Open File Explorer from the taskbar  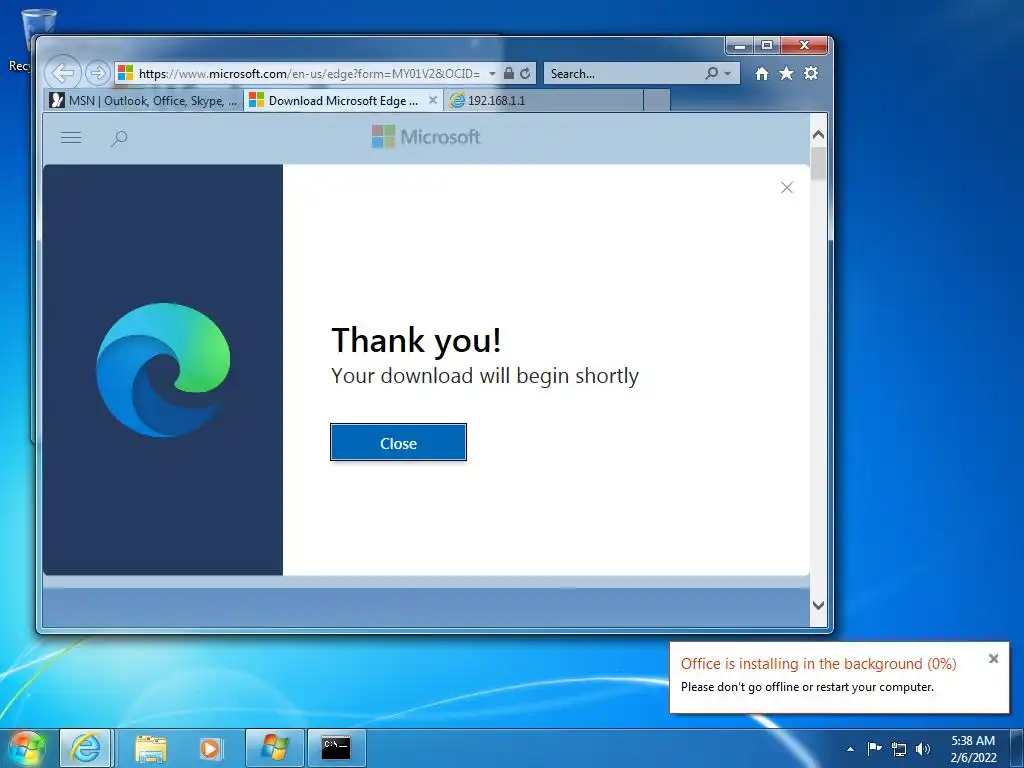tap(151, 748)
